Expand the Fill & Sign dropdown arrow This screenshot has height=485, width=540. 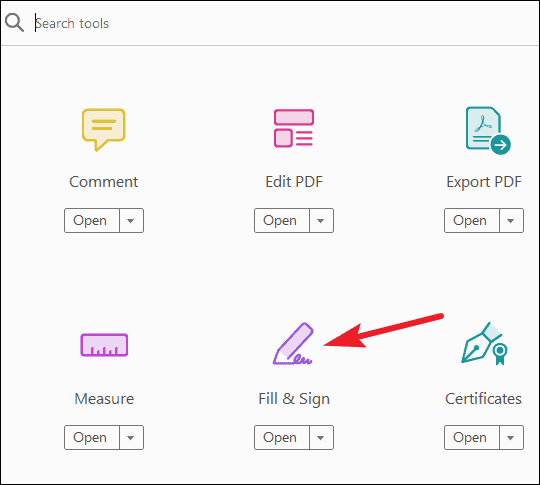coord(322,437)
